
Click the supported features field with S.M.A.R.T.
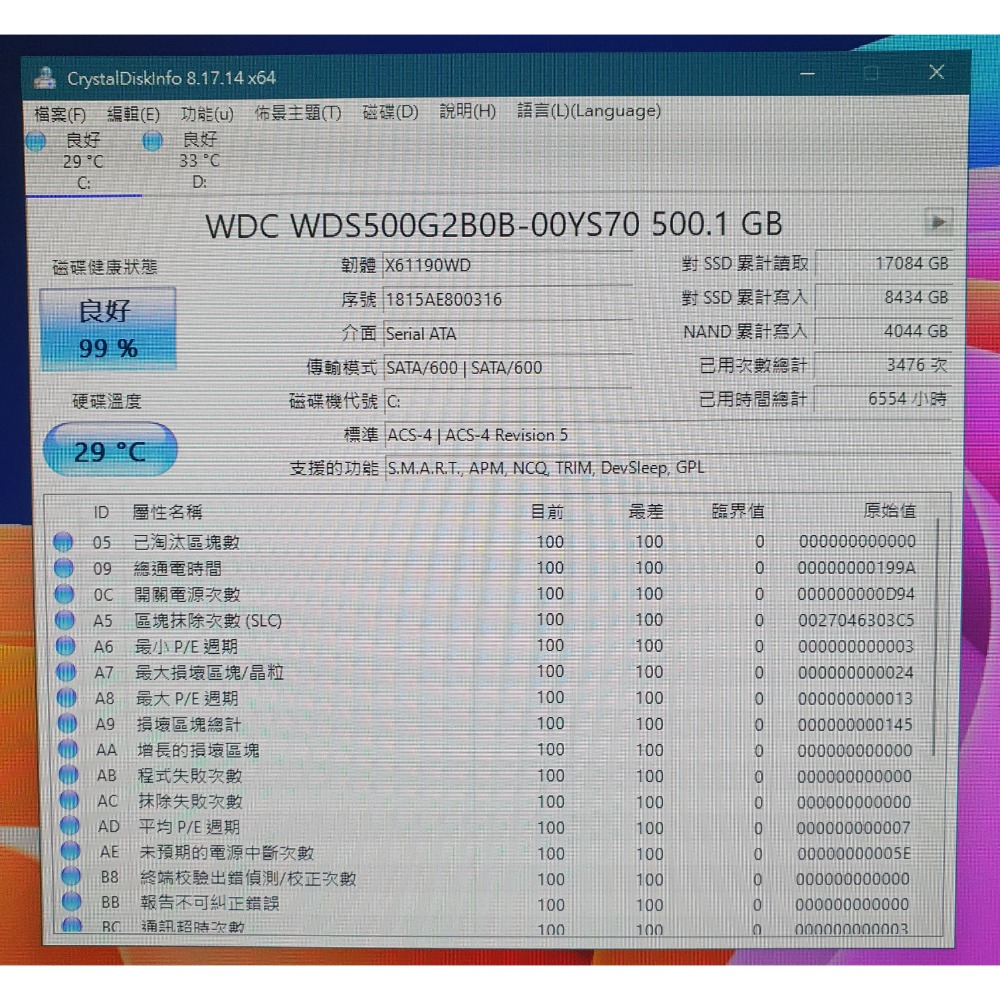pos(666,468)
